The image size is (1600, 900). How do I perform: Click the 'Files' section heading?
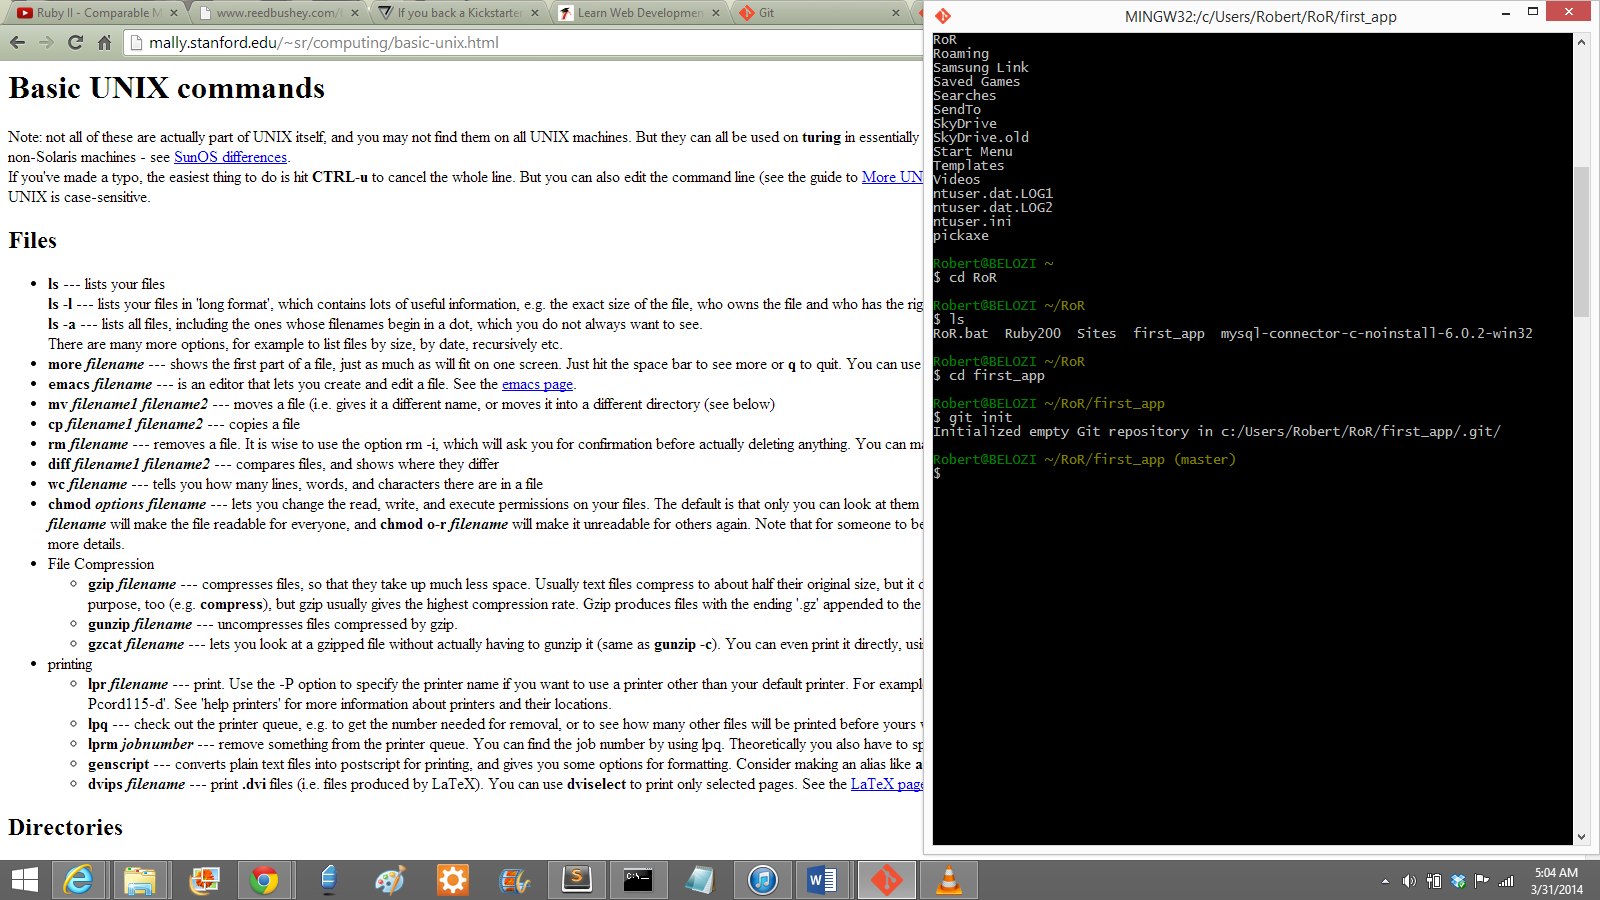pos(33,240)
